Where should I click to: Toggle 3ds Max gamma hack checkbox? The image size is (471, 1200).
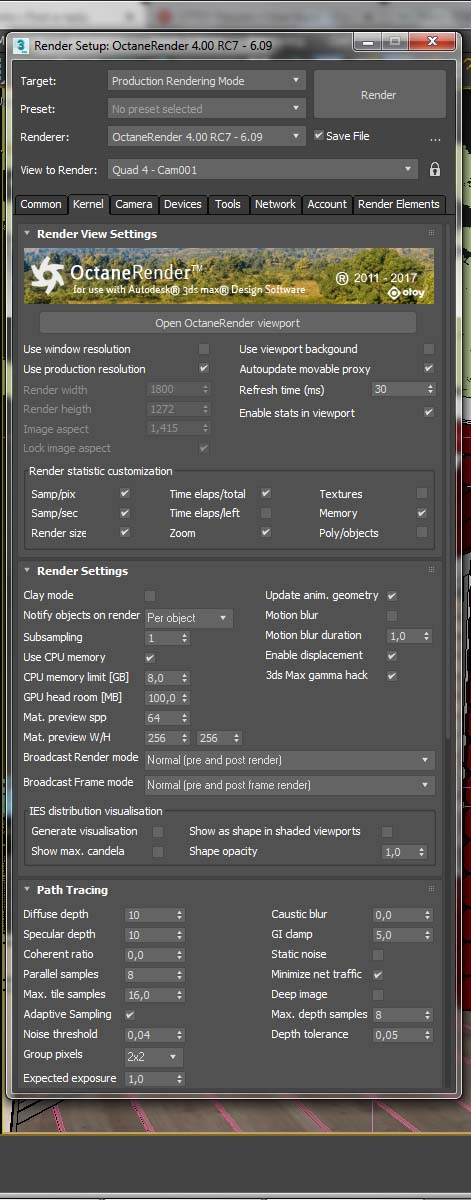click(392, 676)
